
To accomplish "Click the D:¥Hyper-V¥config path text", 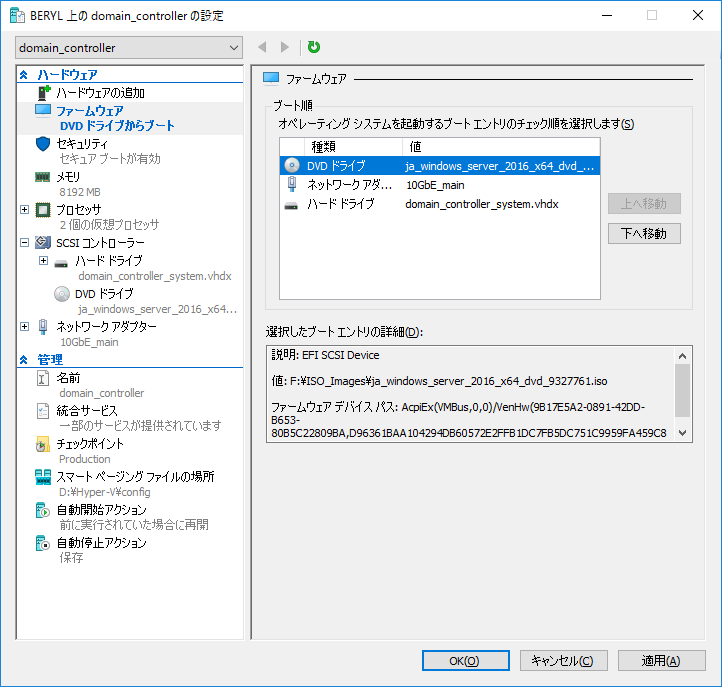I will (x=105, y=492).
